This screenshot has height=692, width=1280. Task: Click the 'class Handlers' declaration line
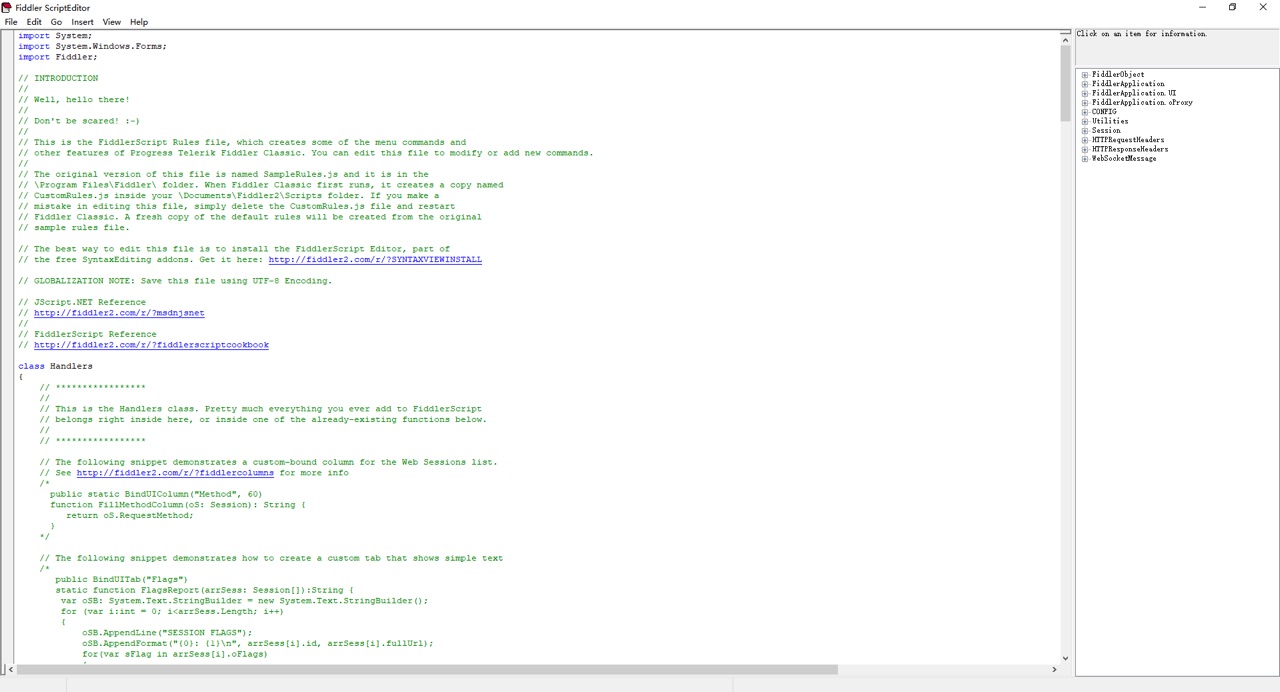pos(55,366)
